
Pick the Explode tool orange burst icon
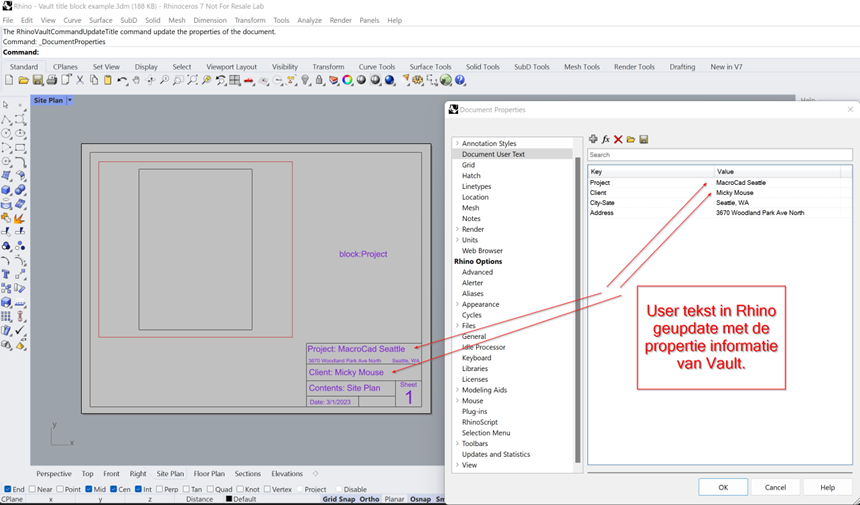click(x=20, y=218)
